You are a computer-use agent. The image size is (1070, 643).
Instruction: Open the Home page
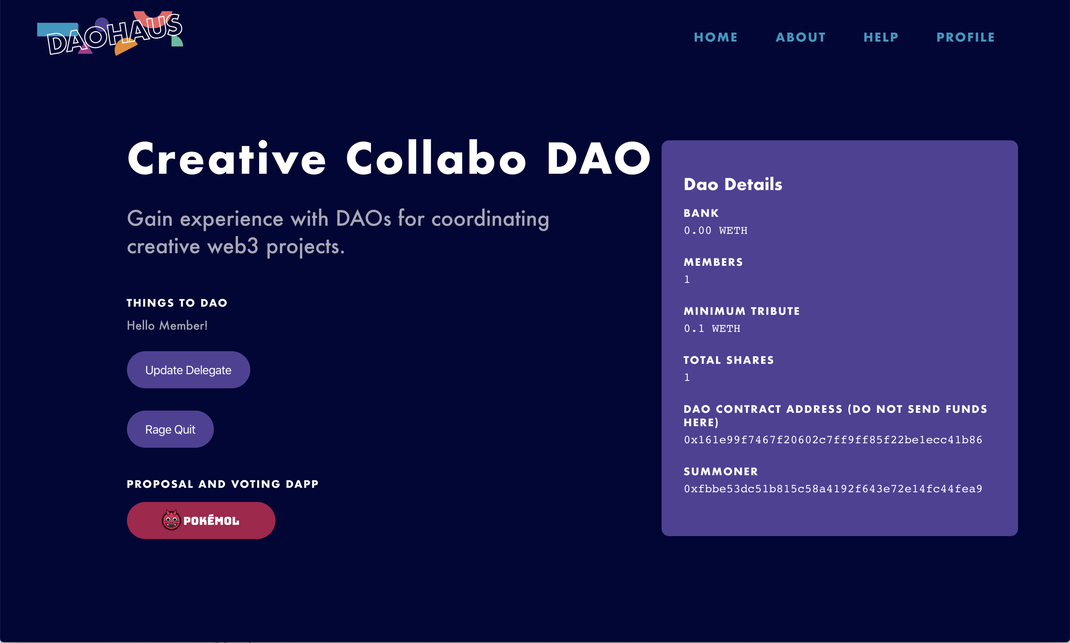coord(715,38)
